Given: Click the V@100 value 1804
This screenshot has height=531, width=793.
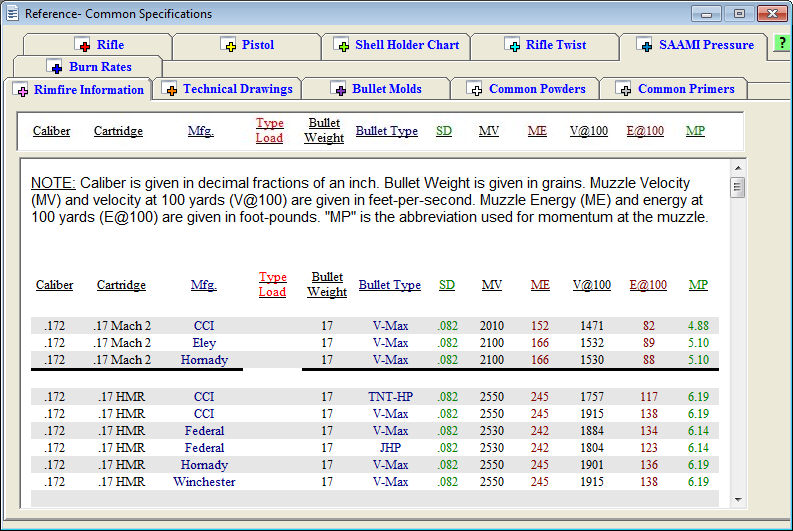Looking at the screenshot, I should (x=592, y=448).
